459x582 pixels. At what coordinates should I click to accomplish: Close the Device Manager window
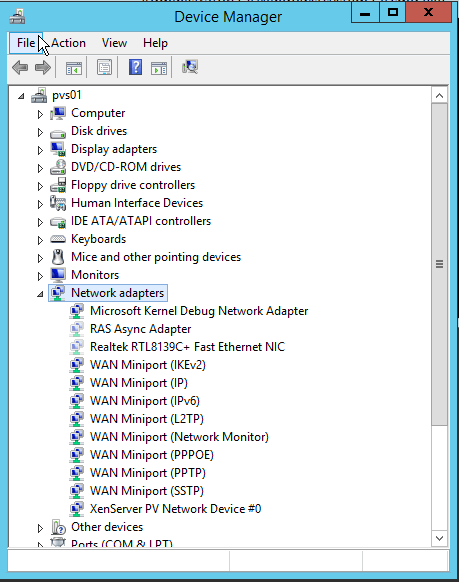coord(429,13)
